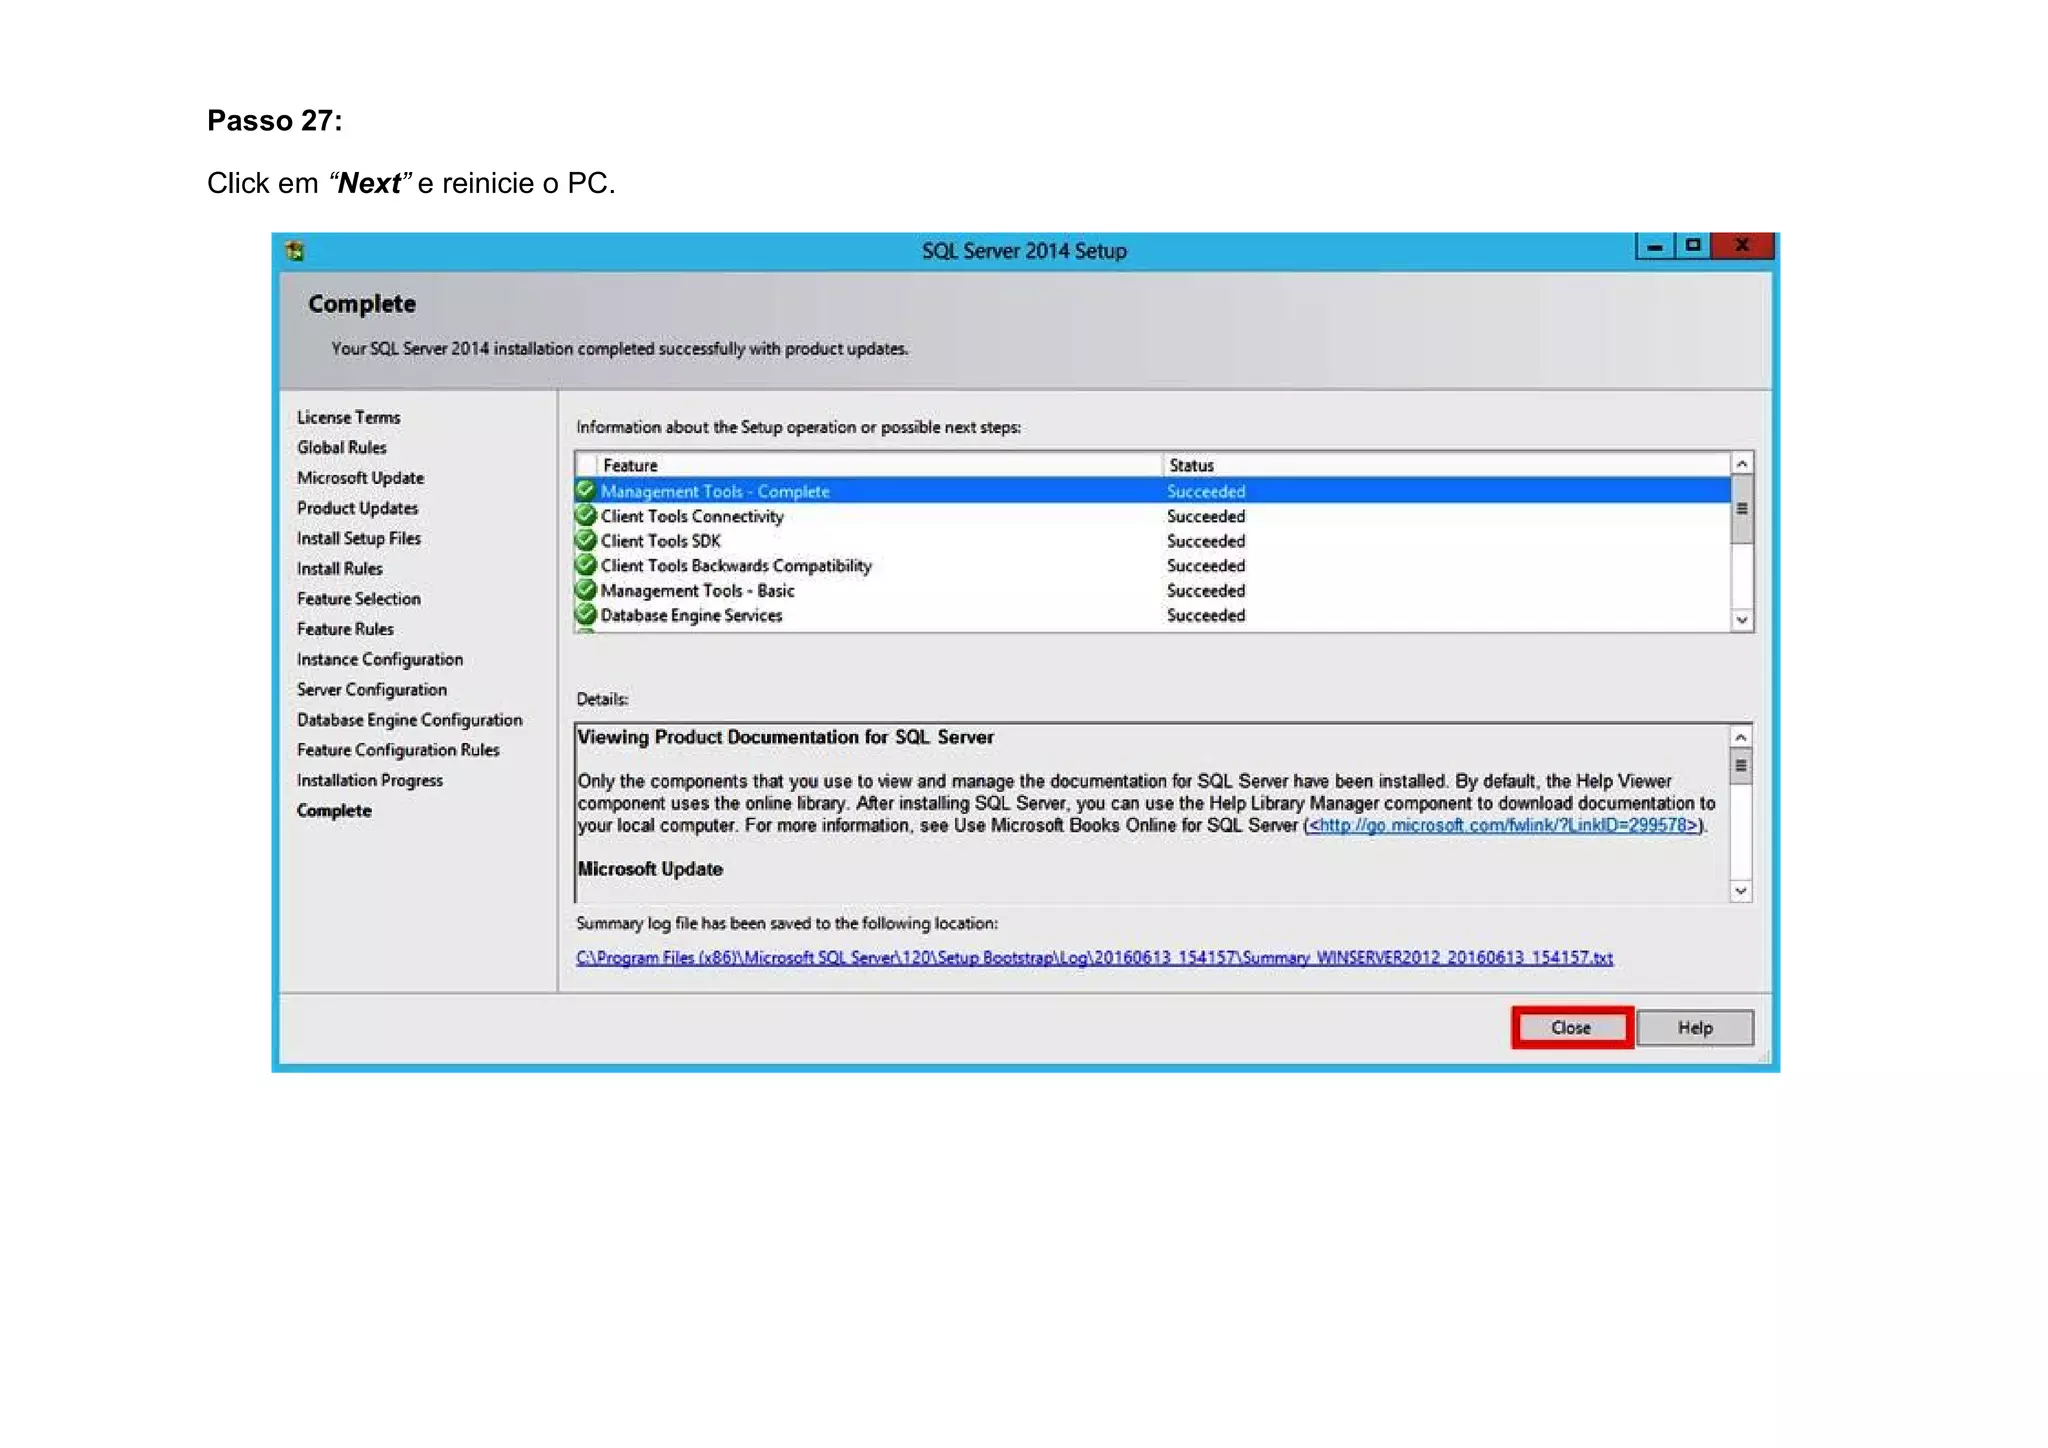Click License Terms step in sidebar
Image resolution: width=2048 pixels, height=1448 pixels.
coord(348,417)
